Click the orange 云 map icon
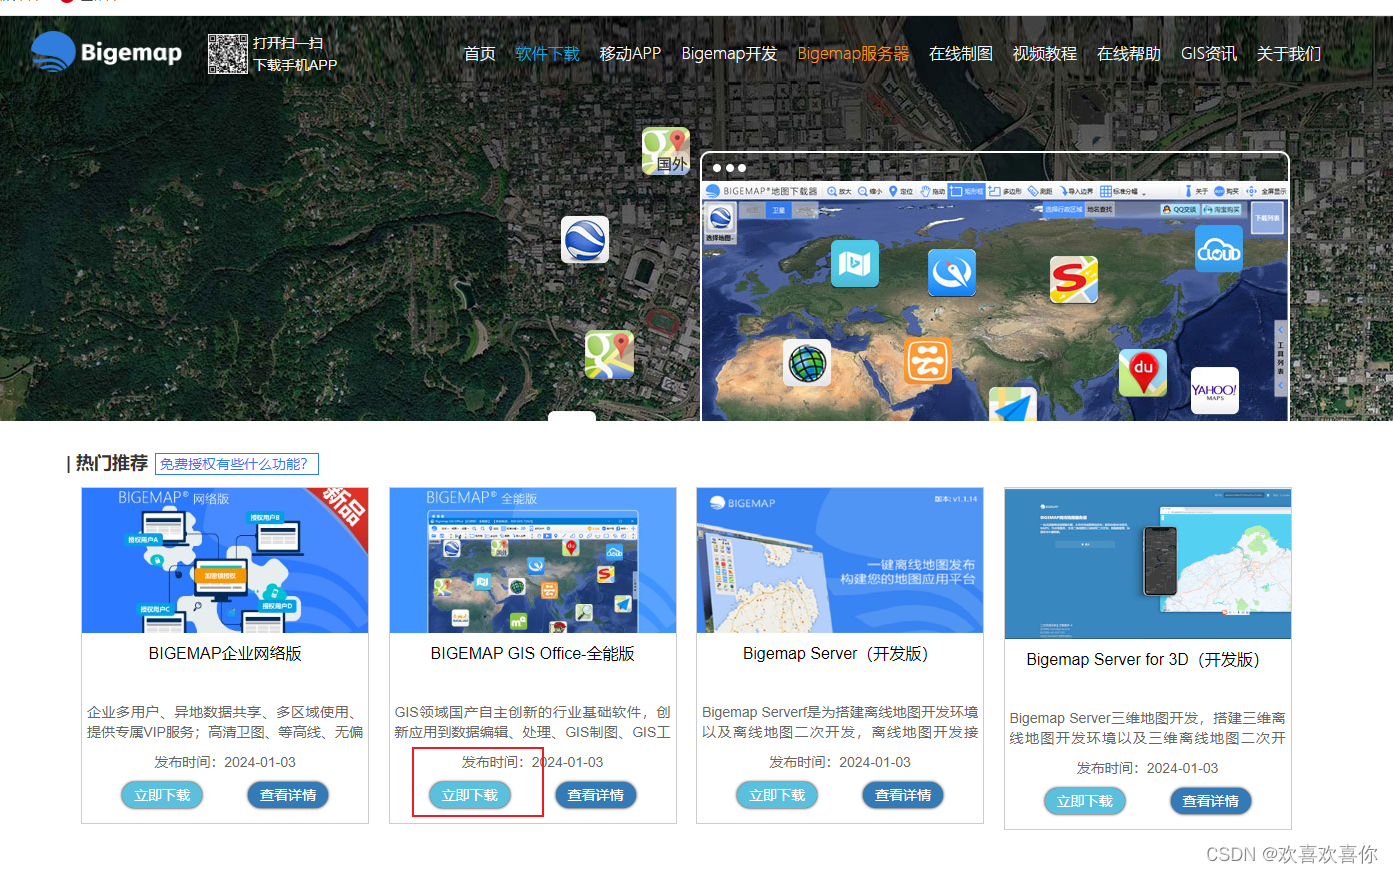Screen dimensions: 1393x873 coord(928,361)
